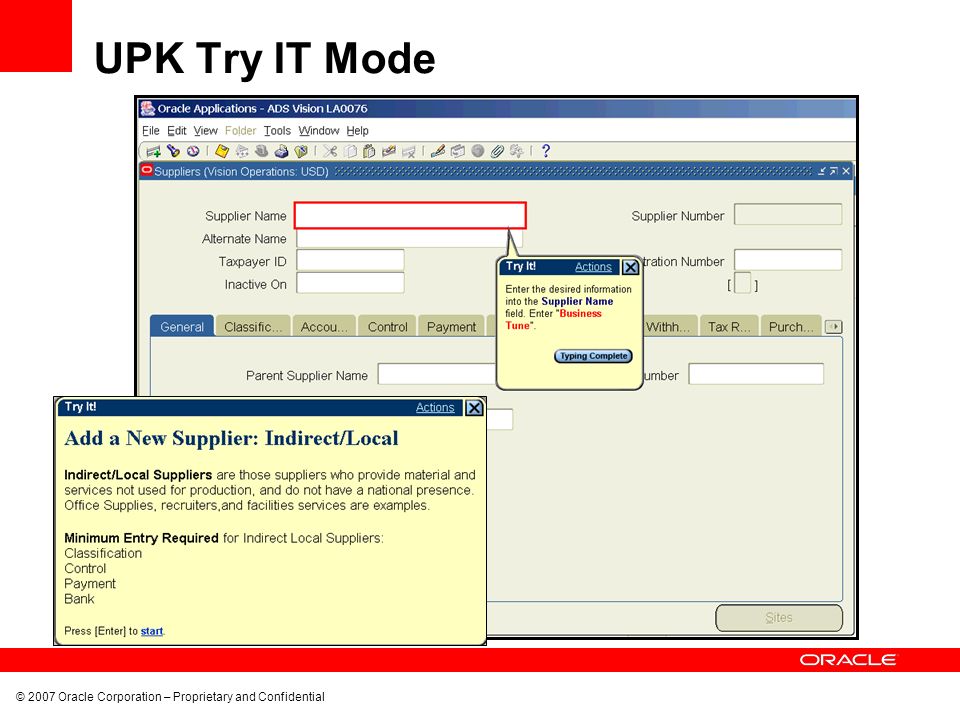Open Actions link in small Try It! bubble

593,266
